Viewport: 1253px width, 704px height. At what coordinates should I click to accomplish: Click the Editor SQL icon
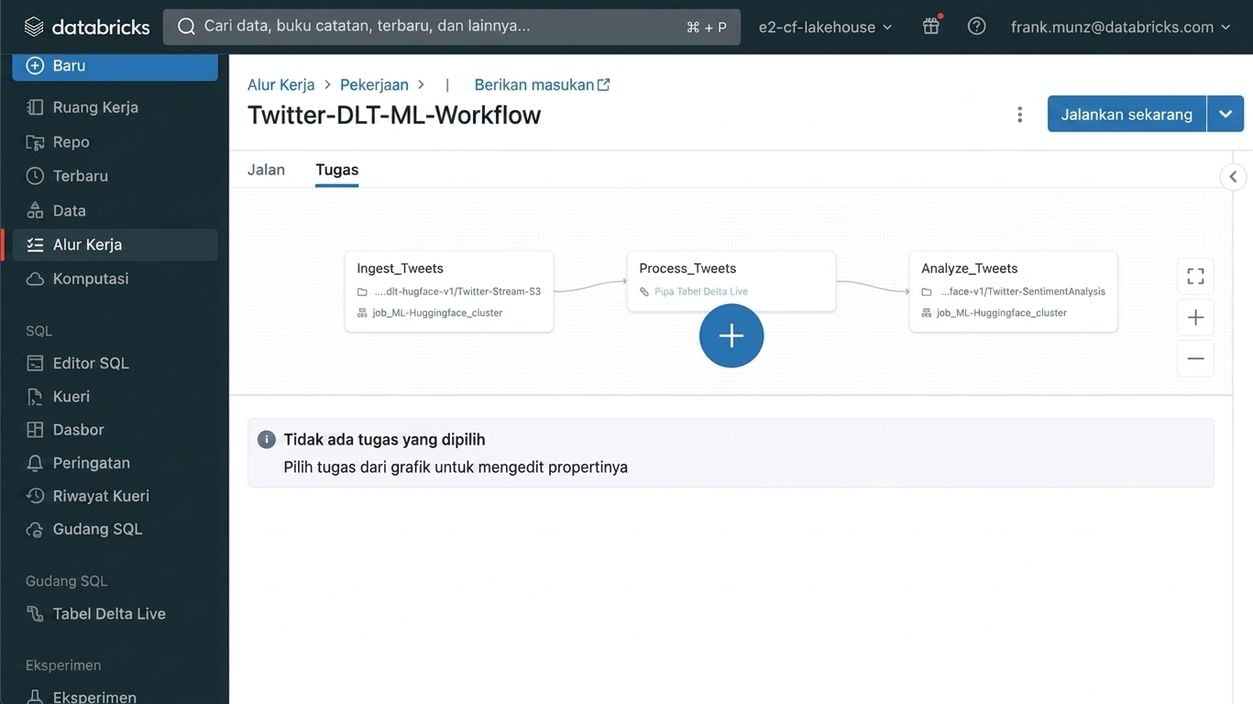tap(35, 363)
